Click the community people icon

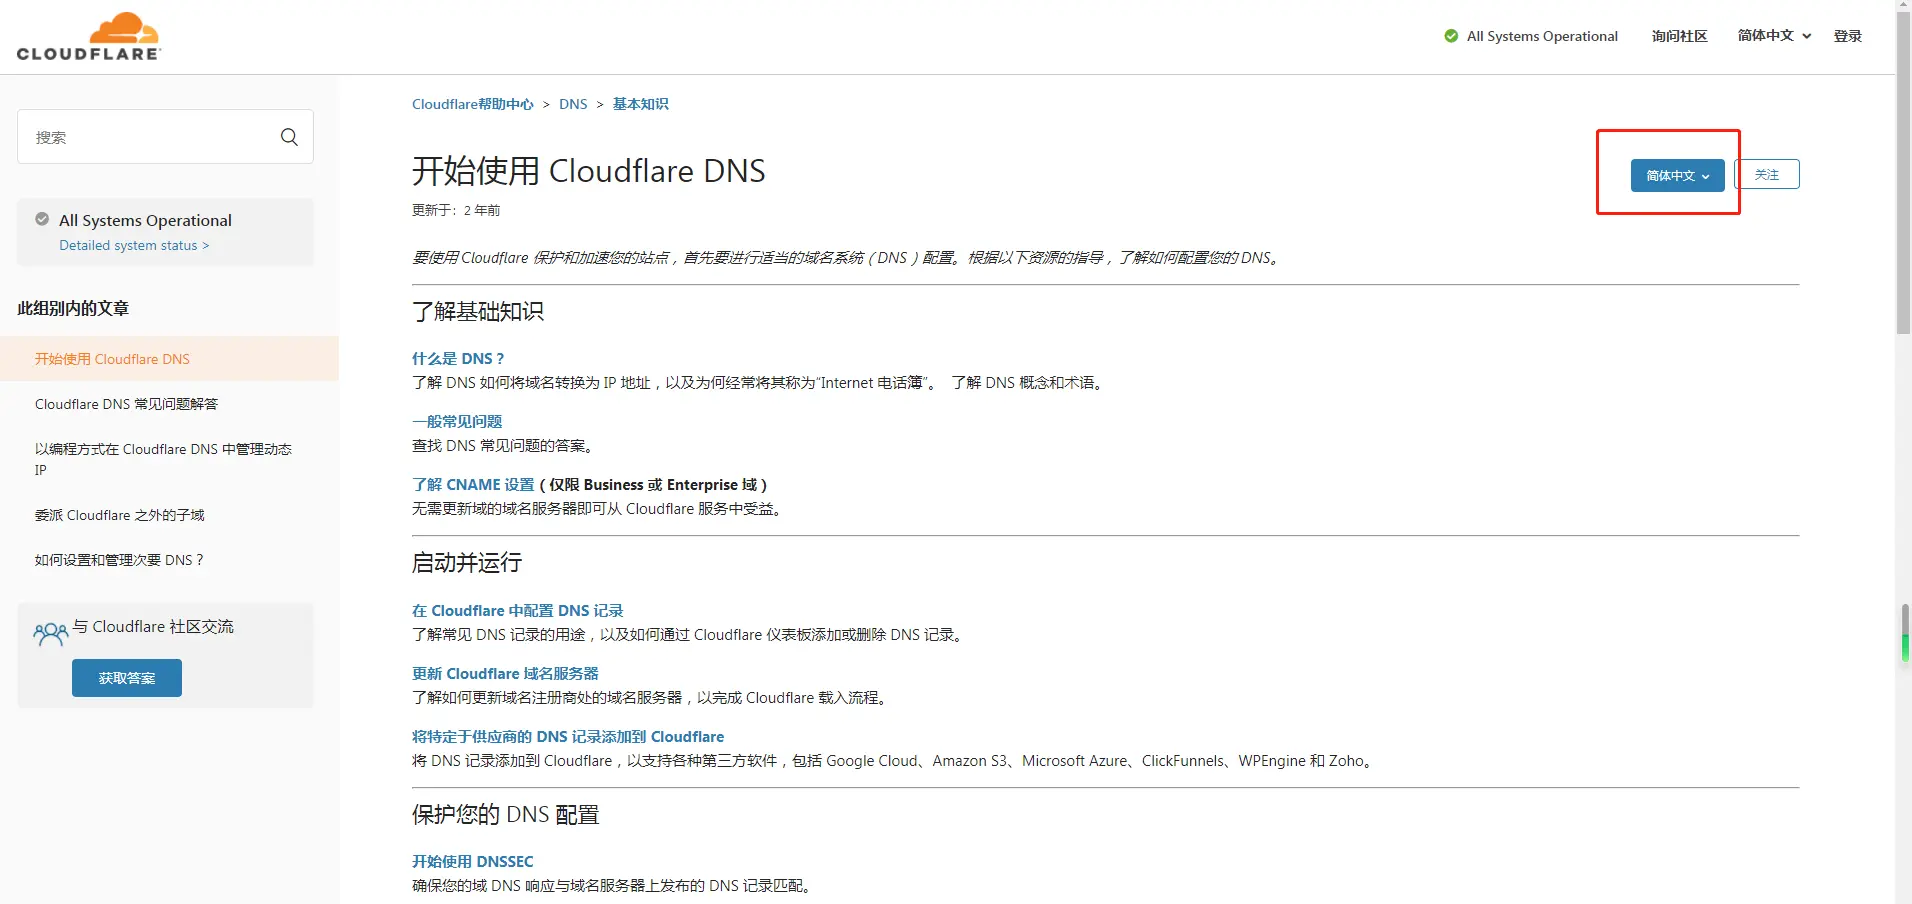(x=50, y=634)
